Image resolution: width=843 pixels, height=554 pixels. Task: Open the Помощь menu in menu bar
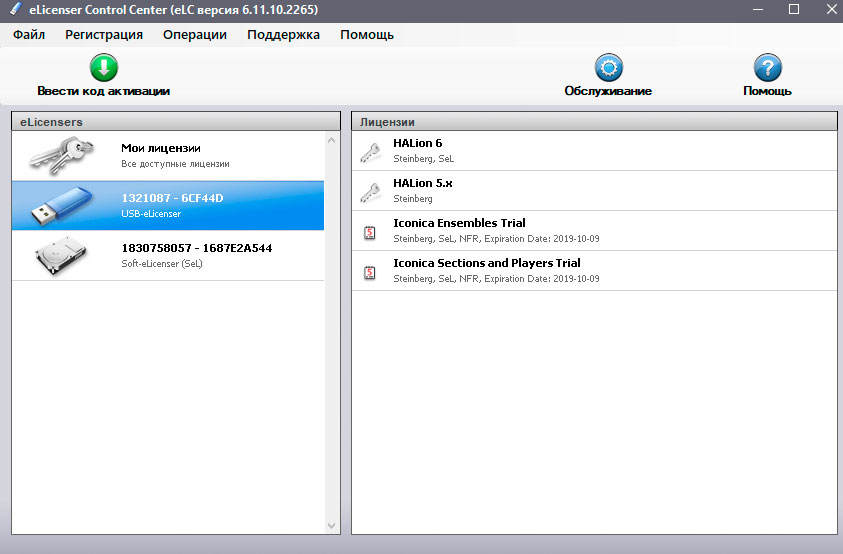367,35
